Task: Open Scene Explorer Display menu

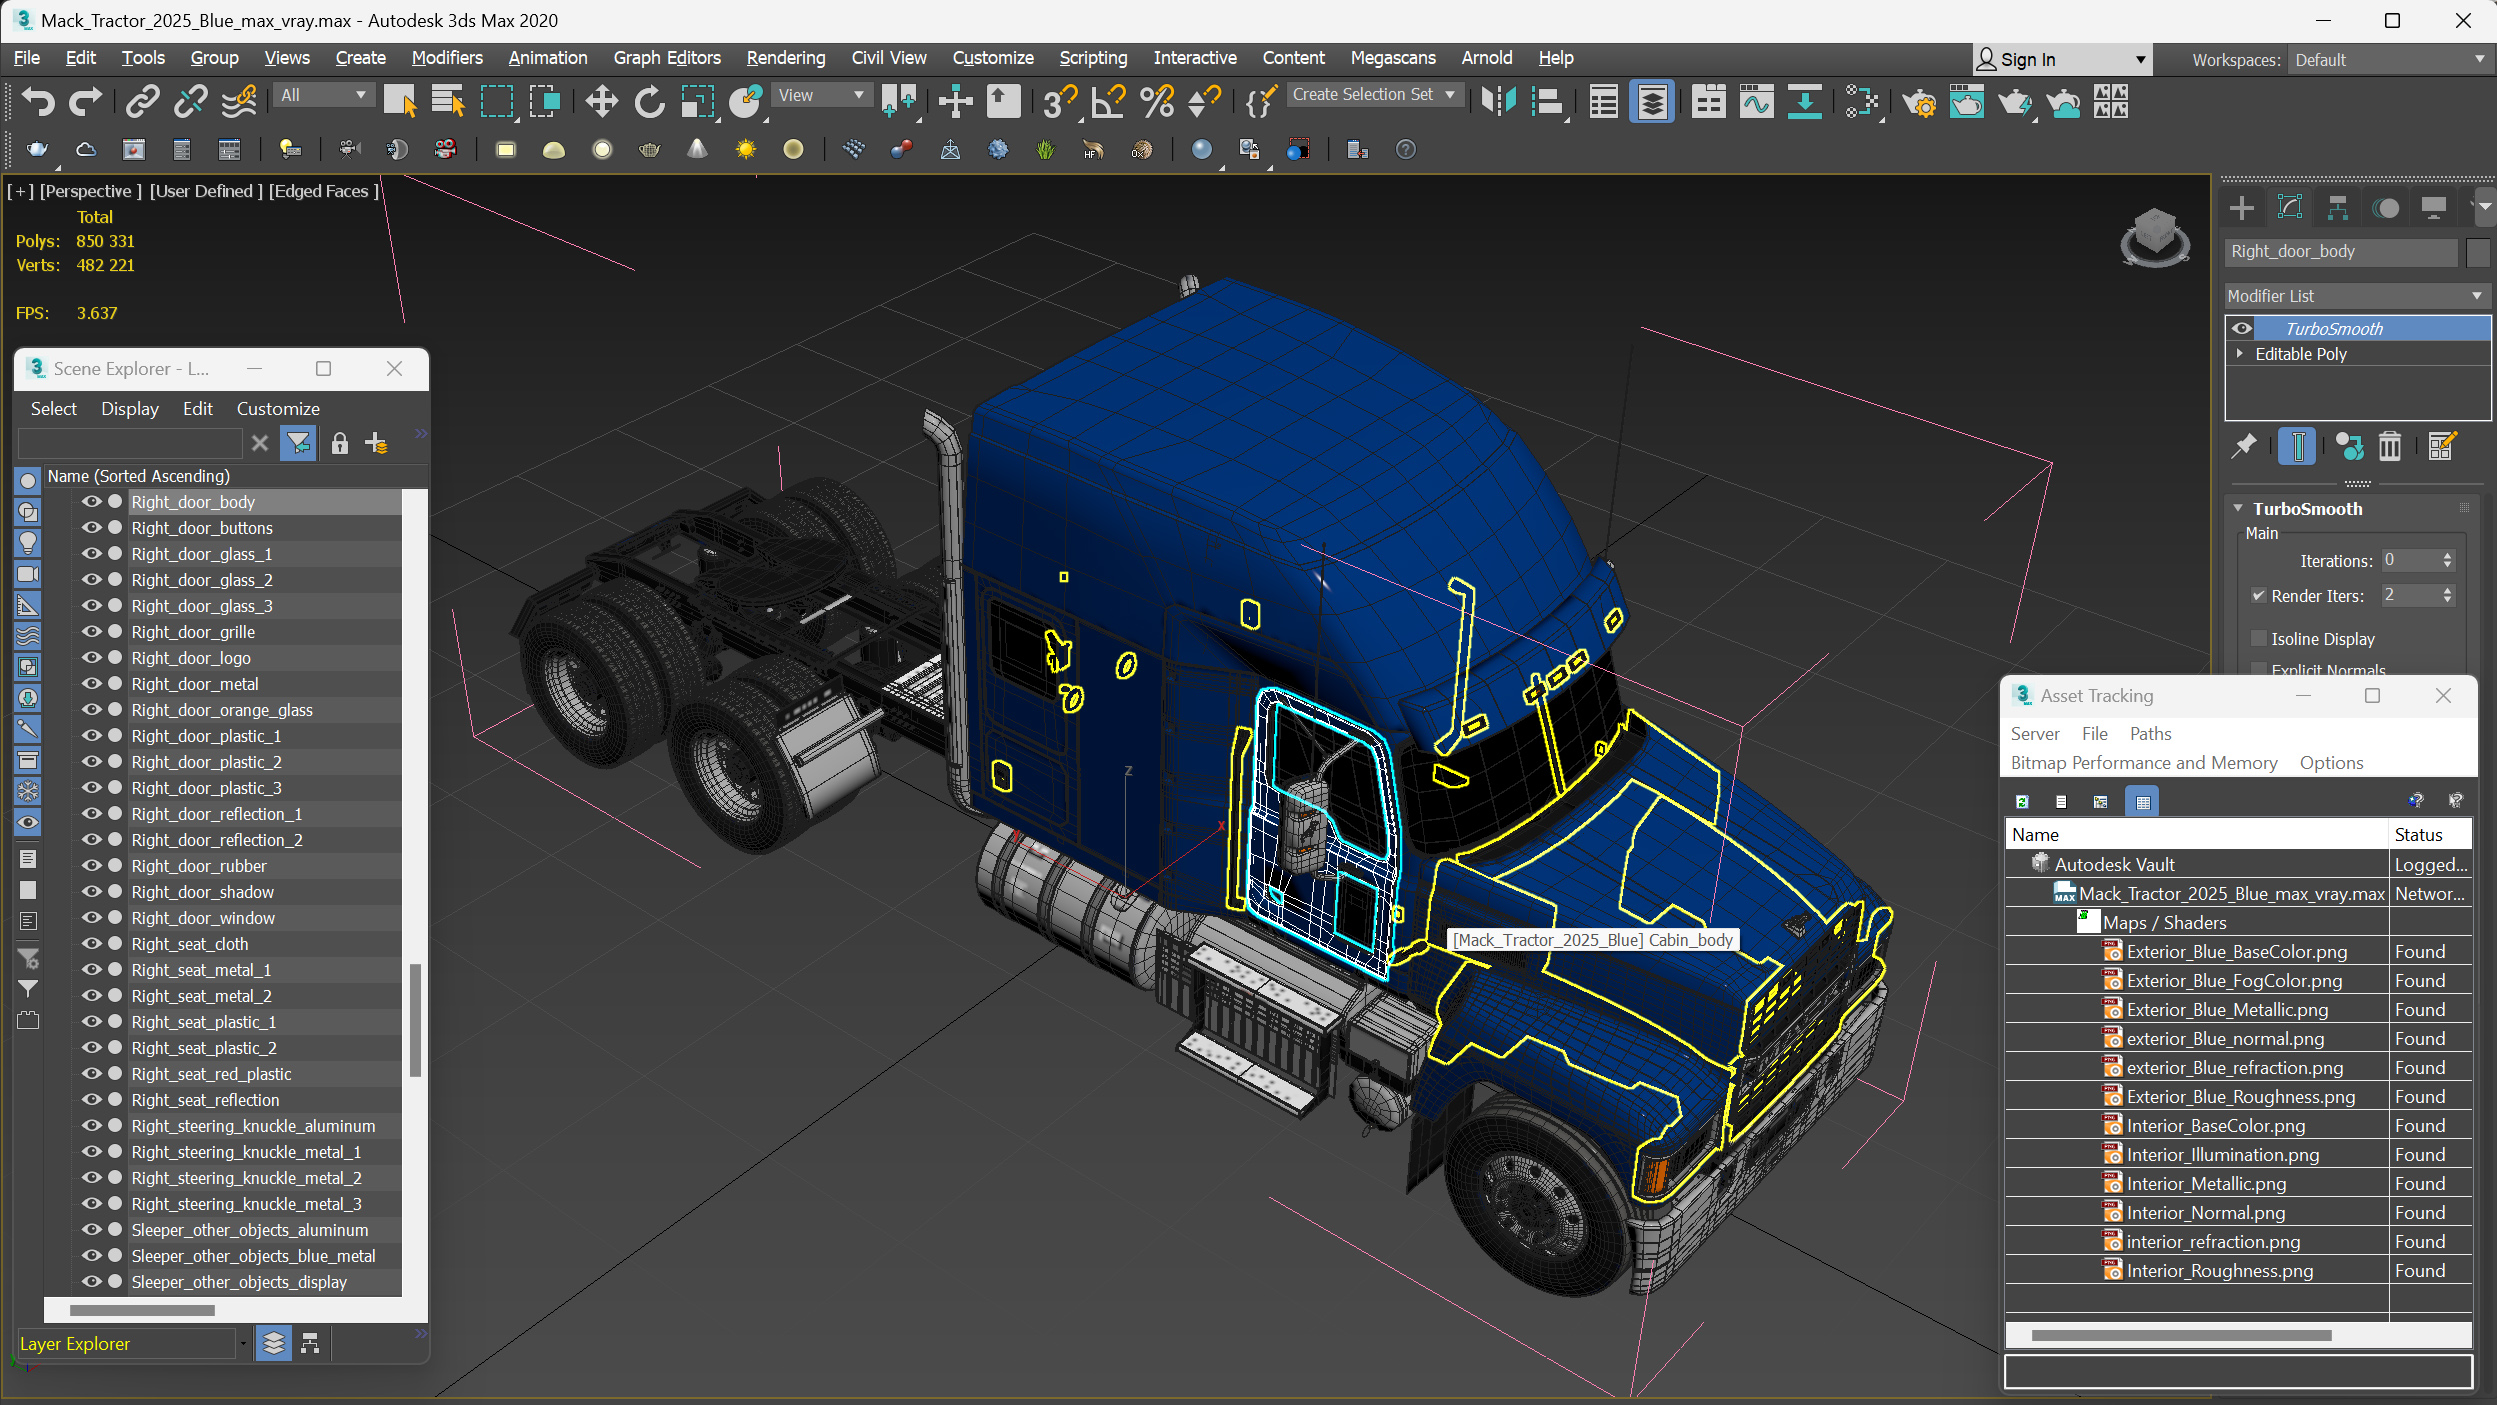Action: point(130,409)
